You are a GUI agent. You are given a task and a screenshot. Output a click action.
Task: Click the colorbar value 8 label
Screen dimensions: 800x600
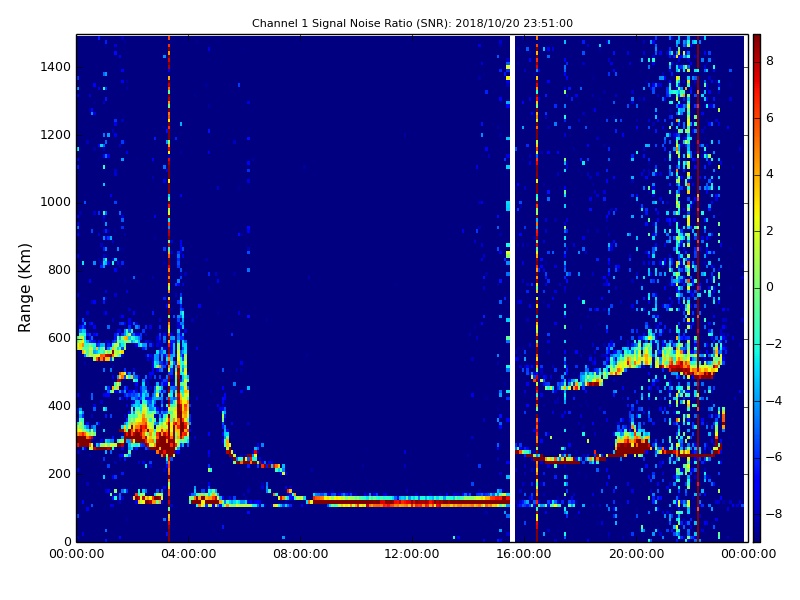770,61
